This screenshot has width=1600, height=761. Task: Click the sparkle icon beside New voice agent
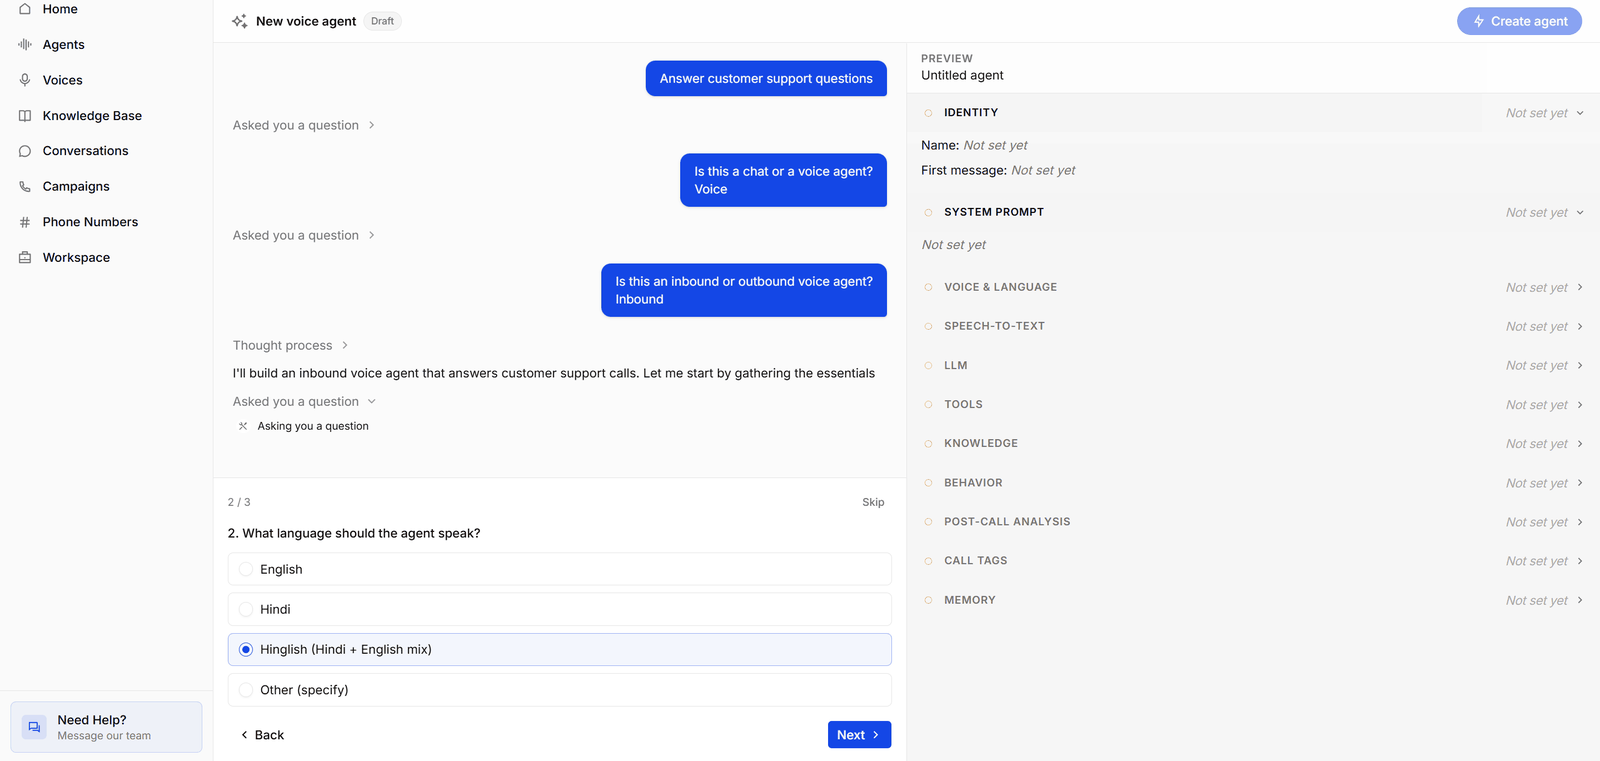coord(240,21)
